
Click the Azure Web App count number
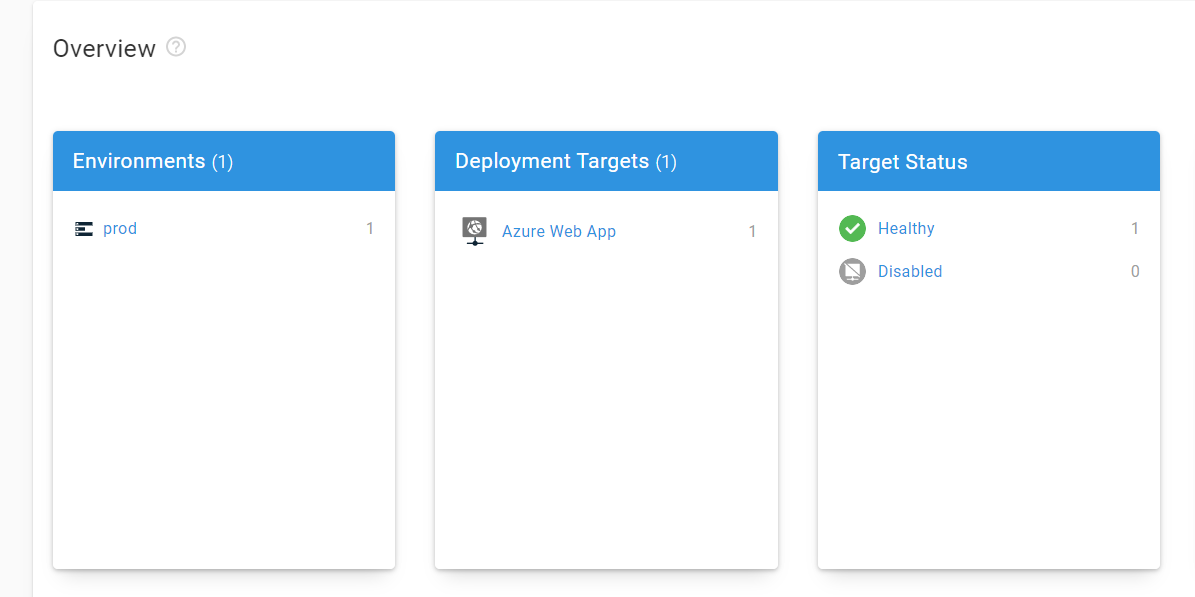752,232
